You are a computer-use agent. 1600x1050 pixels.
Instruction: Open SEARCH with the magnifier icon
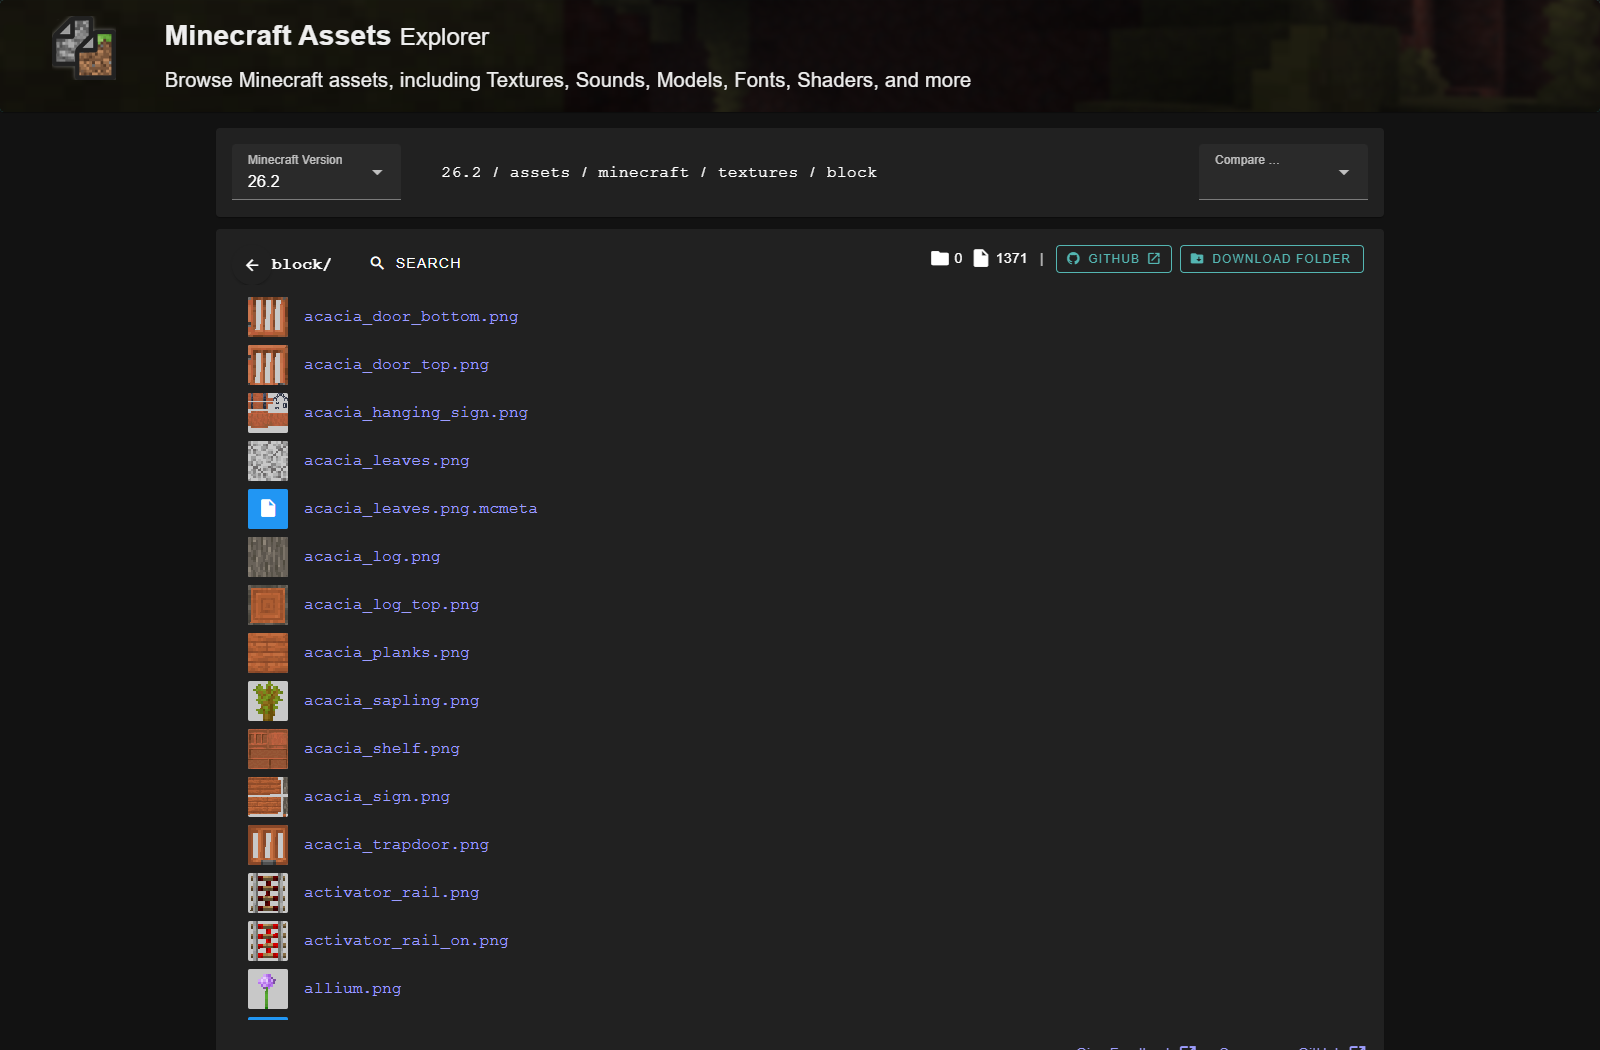click(x=377, y=263)
